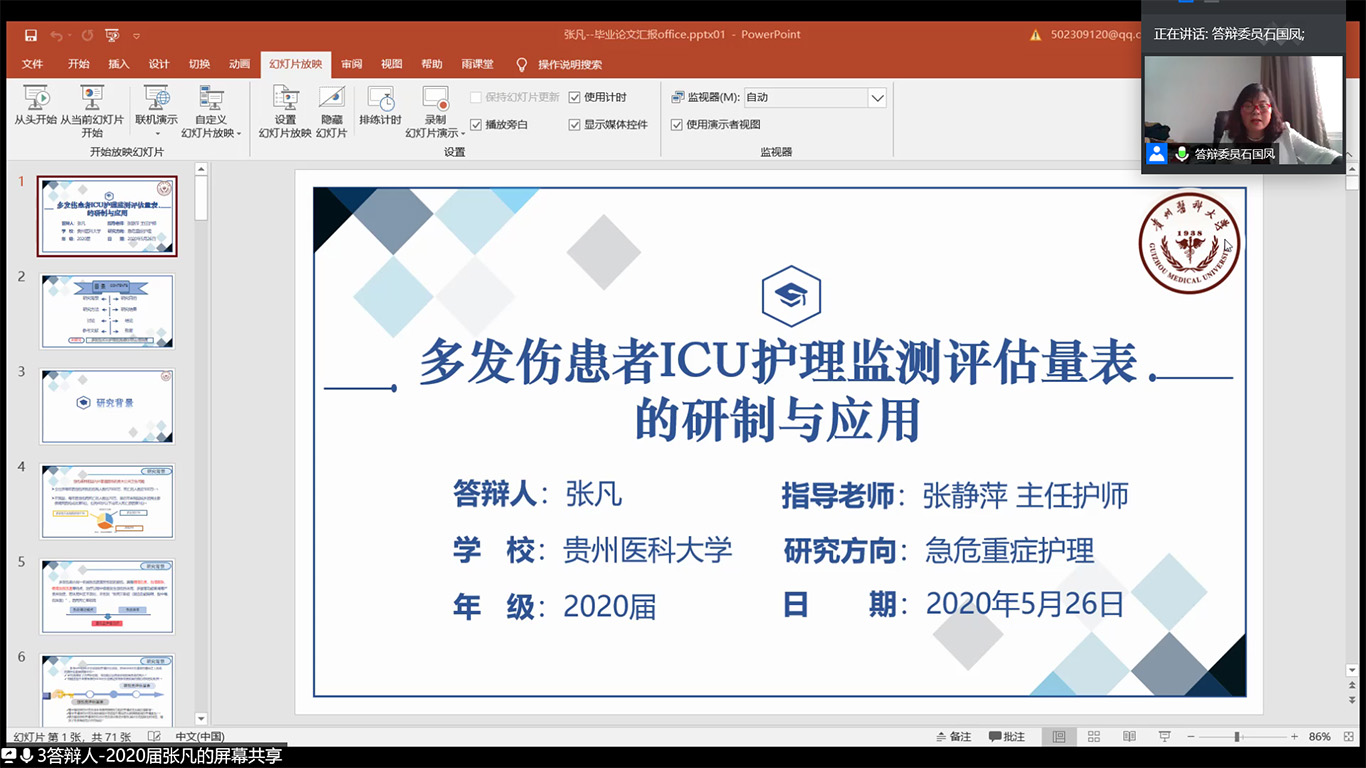Screen dimensions: 1366x768
Task: Switch to the Review (审阅) ribbon tab
Action: click(x=351, y=64)
